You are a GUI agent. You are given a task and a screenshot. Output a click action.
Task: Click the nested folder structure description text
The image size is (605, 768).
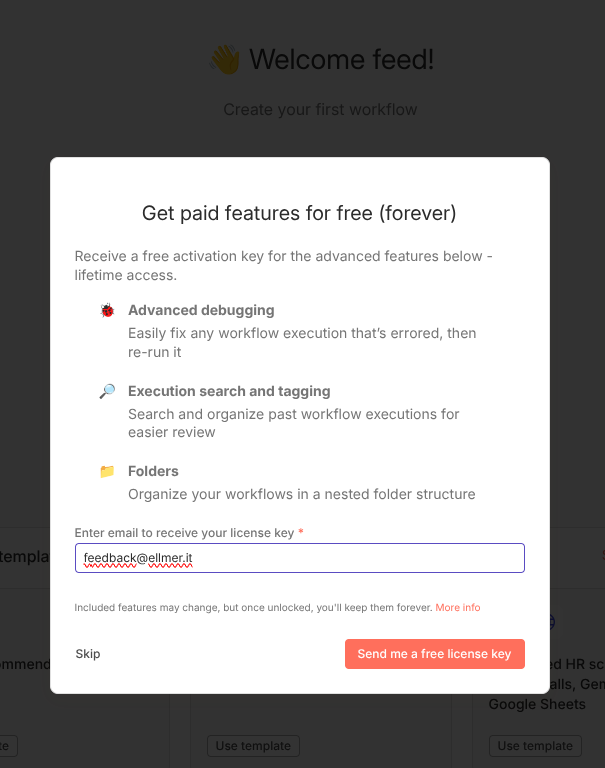point(301,494)
